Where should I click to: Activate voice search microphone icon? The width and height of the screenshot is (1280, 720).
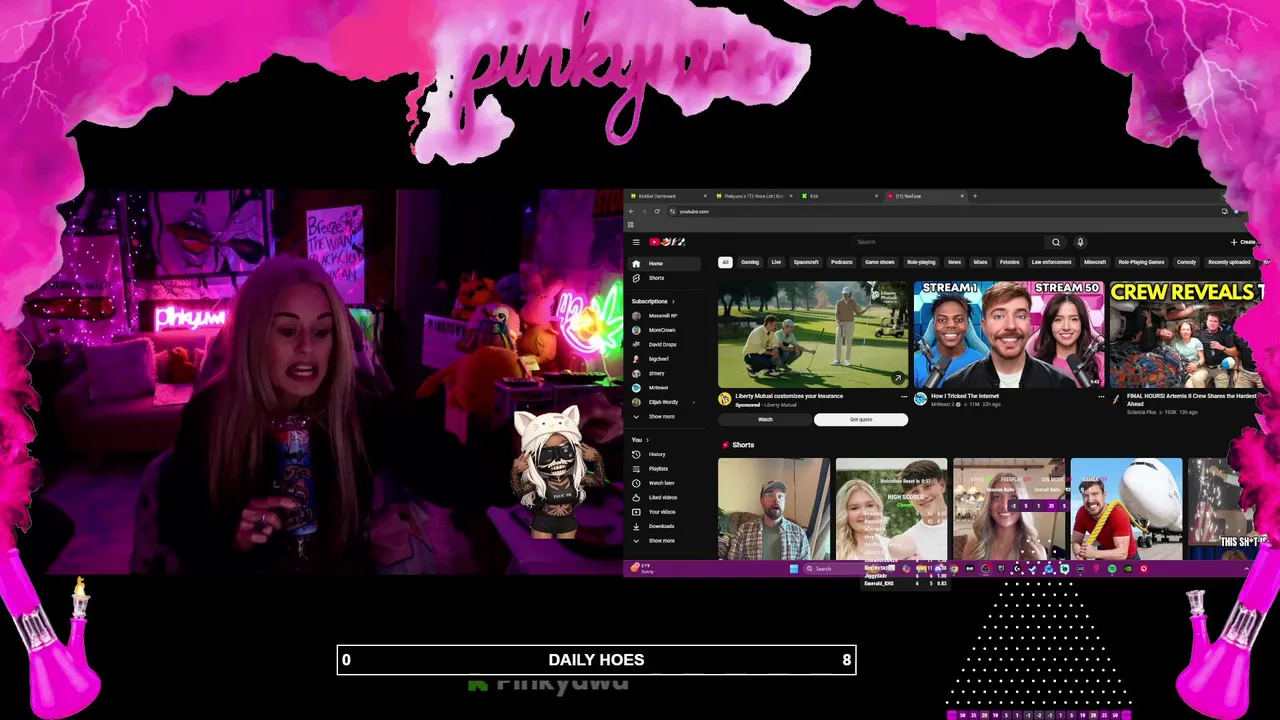click(x=1080, y=242)
